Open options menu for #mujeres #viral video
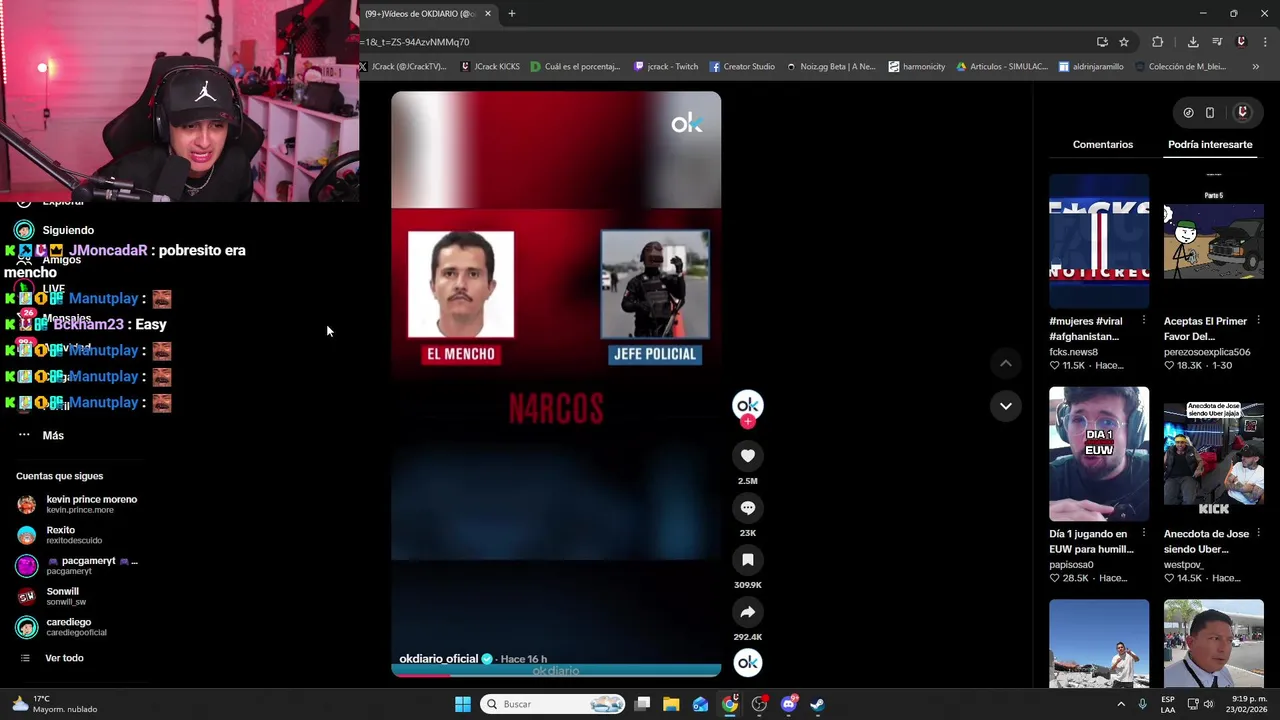 pyautogui.click(x=1144, y=321)
